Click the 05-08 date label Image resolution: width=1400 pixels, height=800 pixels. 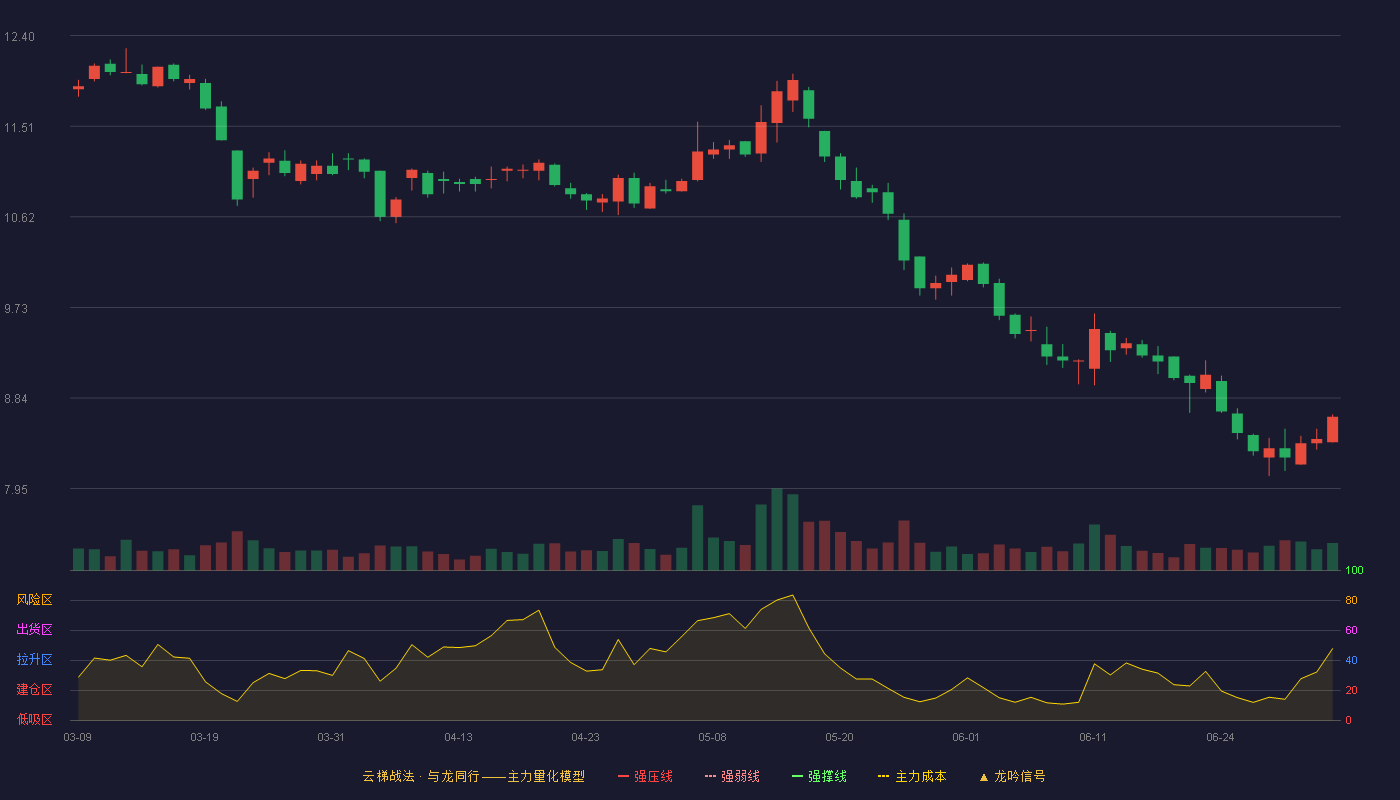click(x=712, y=737)
